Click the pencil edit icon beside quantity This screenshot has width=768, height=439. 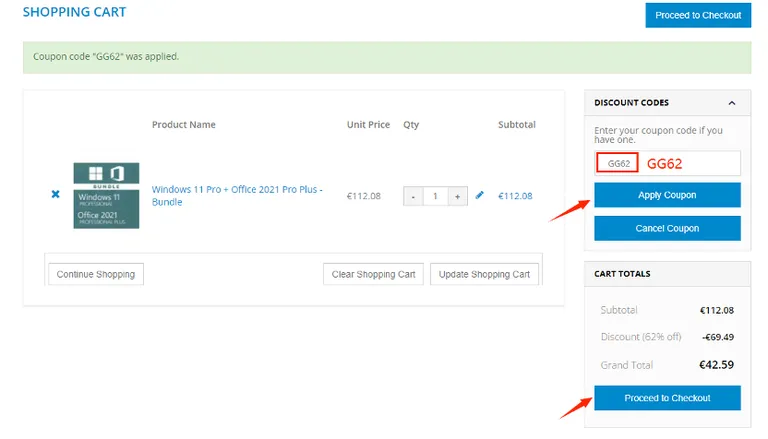coord(480,195)
